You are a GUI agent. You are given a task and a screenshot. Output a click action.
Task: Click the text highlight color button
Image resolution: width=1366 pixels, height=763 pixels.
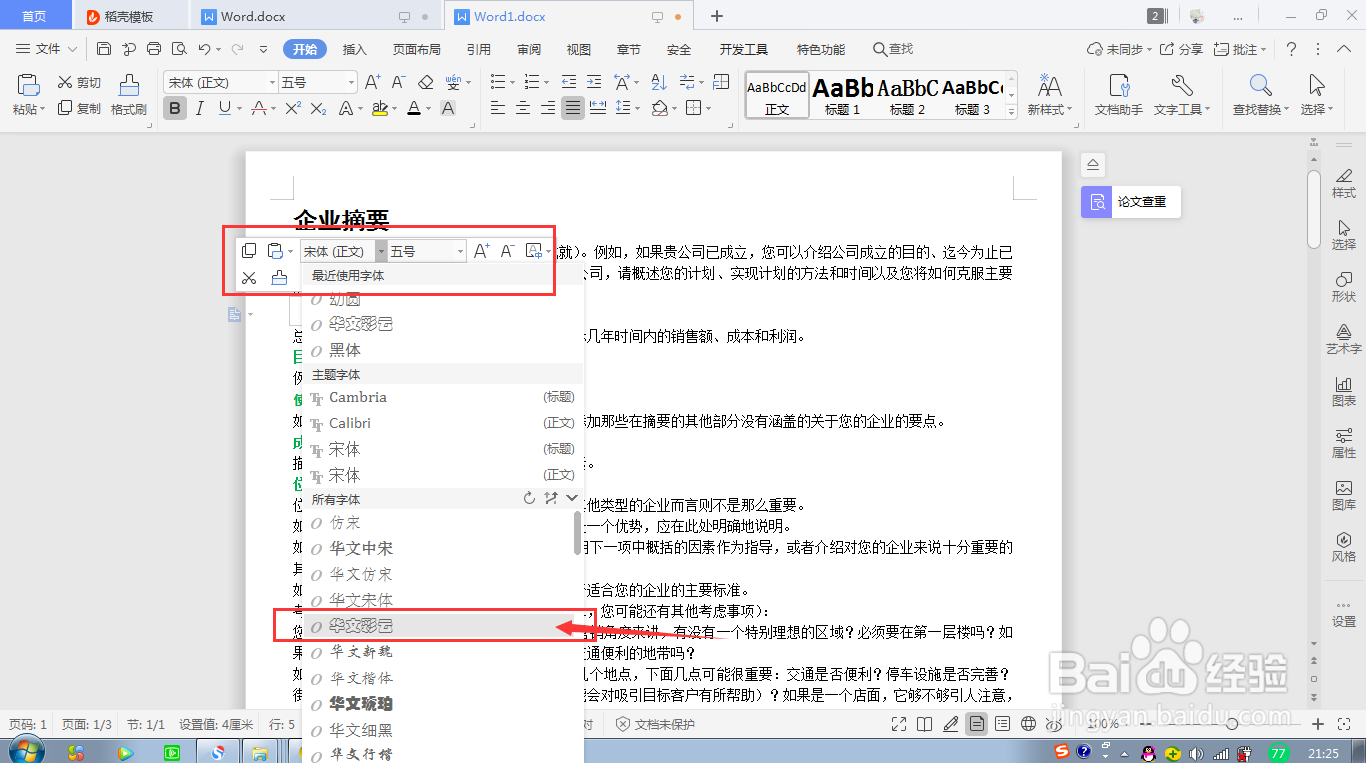(379, 108)
